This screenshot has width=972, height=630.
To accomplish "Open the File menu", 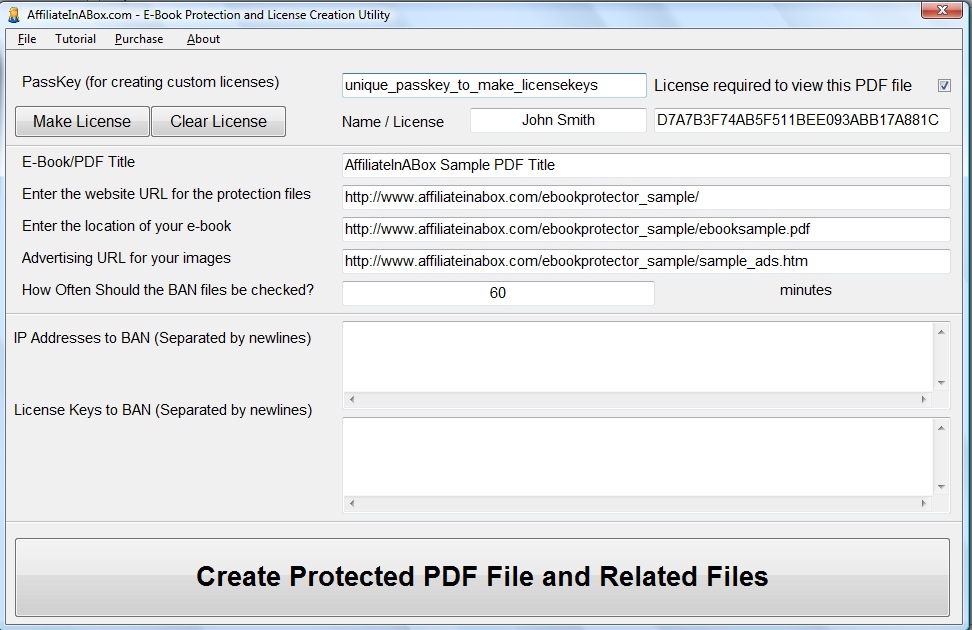I will (27, 39).
